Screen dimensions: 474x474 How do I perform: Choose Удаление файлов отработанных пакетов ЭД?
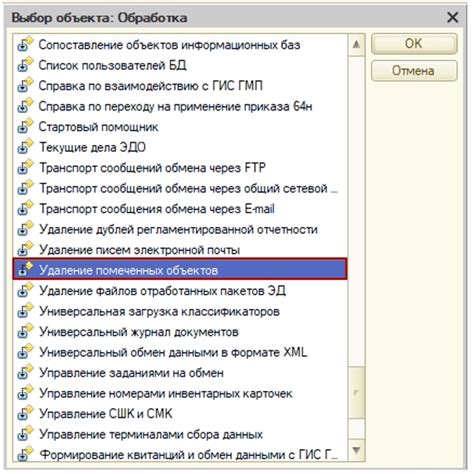click(180, 291)
